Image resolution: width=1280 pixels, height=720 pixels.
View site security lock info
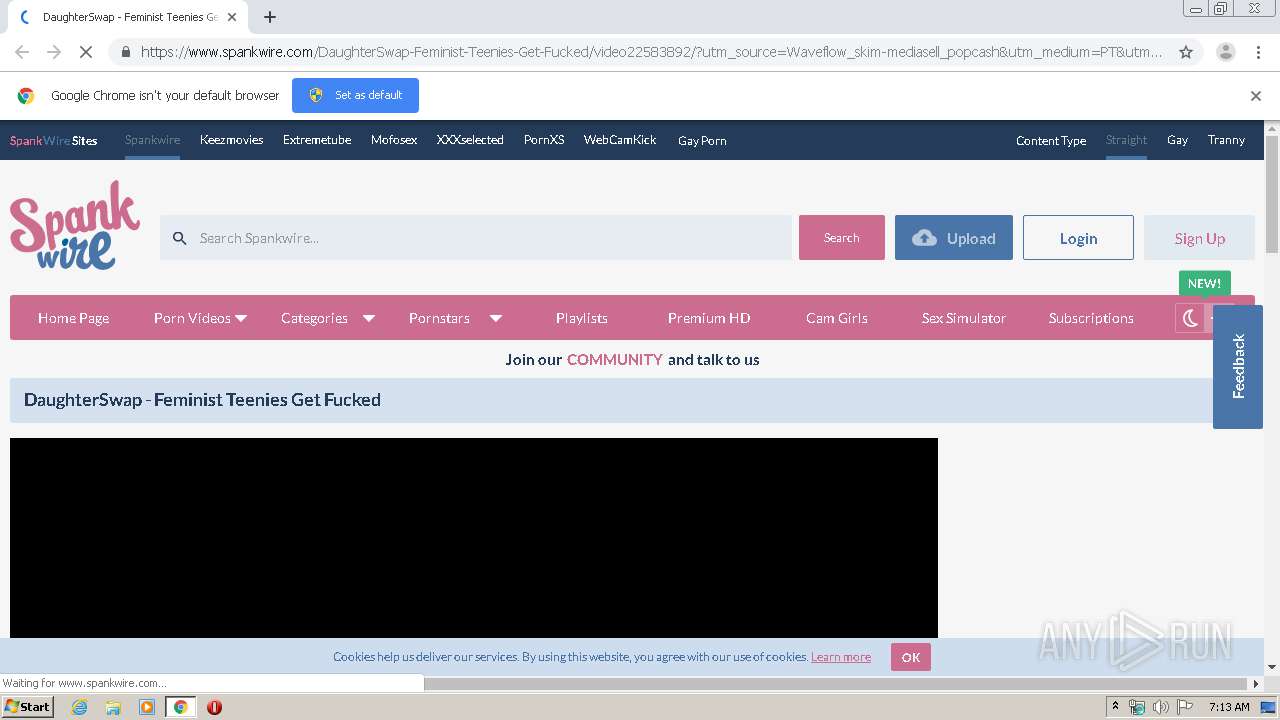[124, 52]
